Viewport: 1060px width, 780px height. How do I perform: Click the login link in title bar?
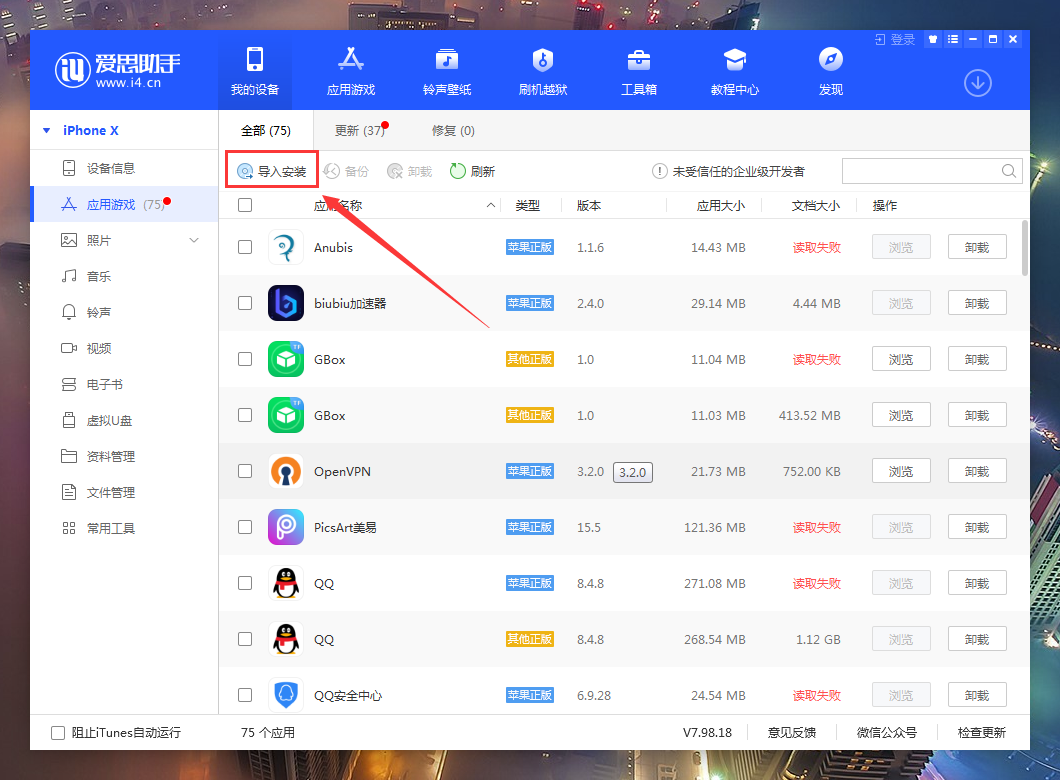[x=895, y=39]
